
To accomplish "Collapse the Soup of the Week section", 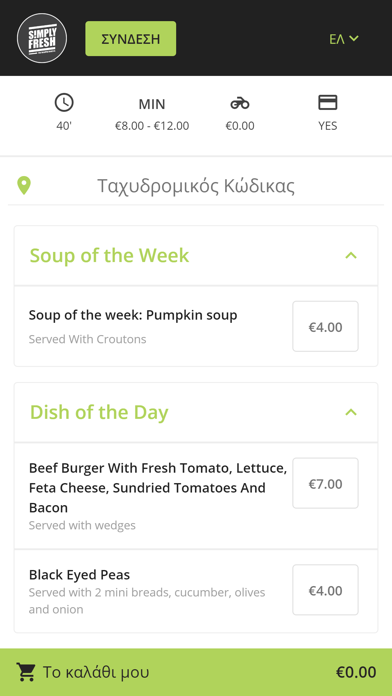I will pos(351,256).
